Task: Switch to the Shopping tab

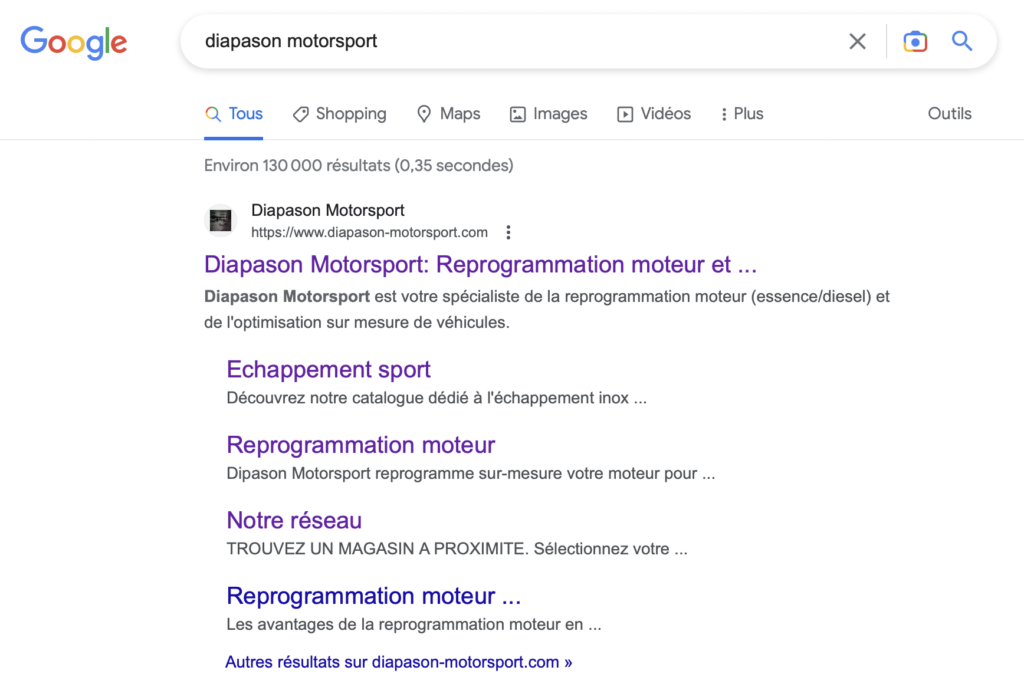Action: coord(340,114)
